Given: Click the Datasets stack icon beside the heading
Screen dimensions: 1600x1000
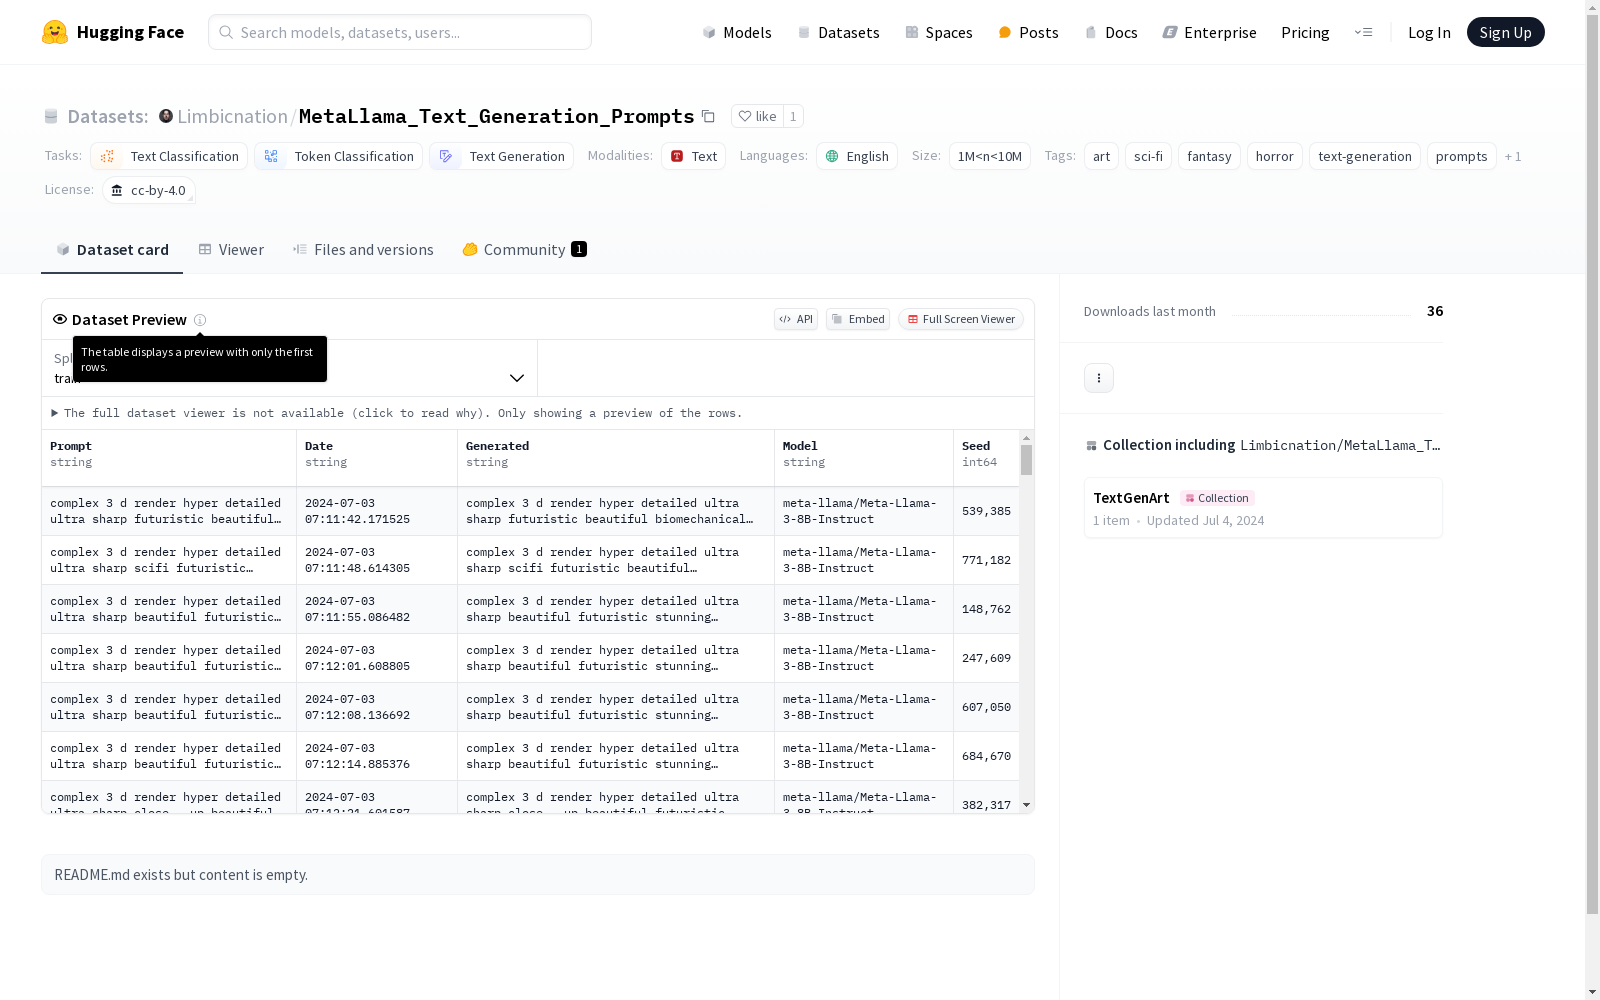Looking at the screenshot, I should [x=51, y=117].
